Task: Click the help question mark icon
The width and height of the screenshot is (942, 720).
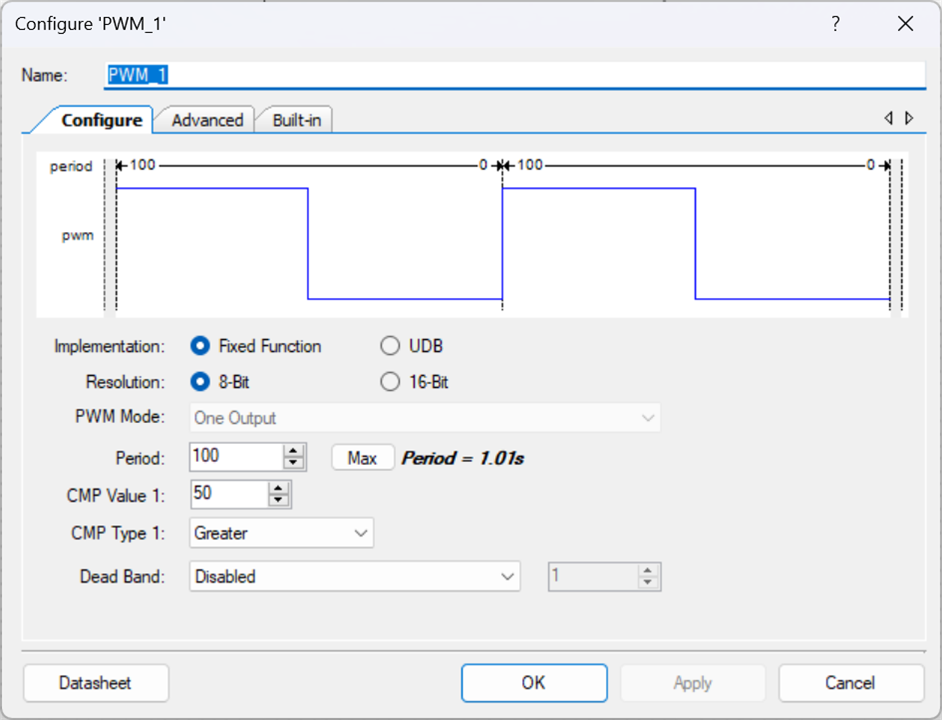Action: (835, 25)
